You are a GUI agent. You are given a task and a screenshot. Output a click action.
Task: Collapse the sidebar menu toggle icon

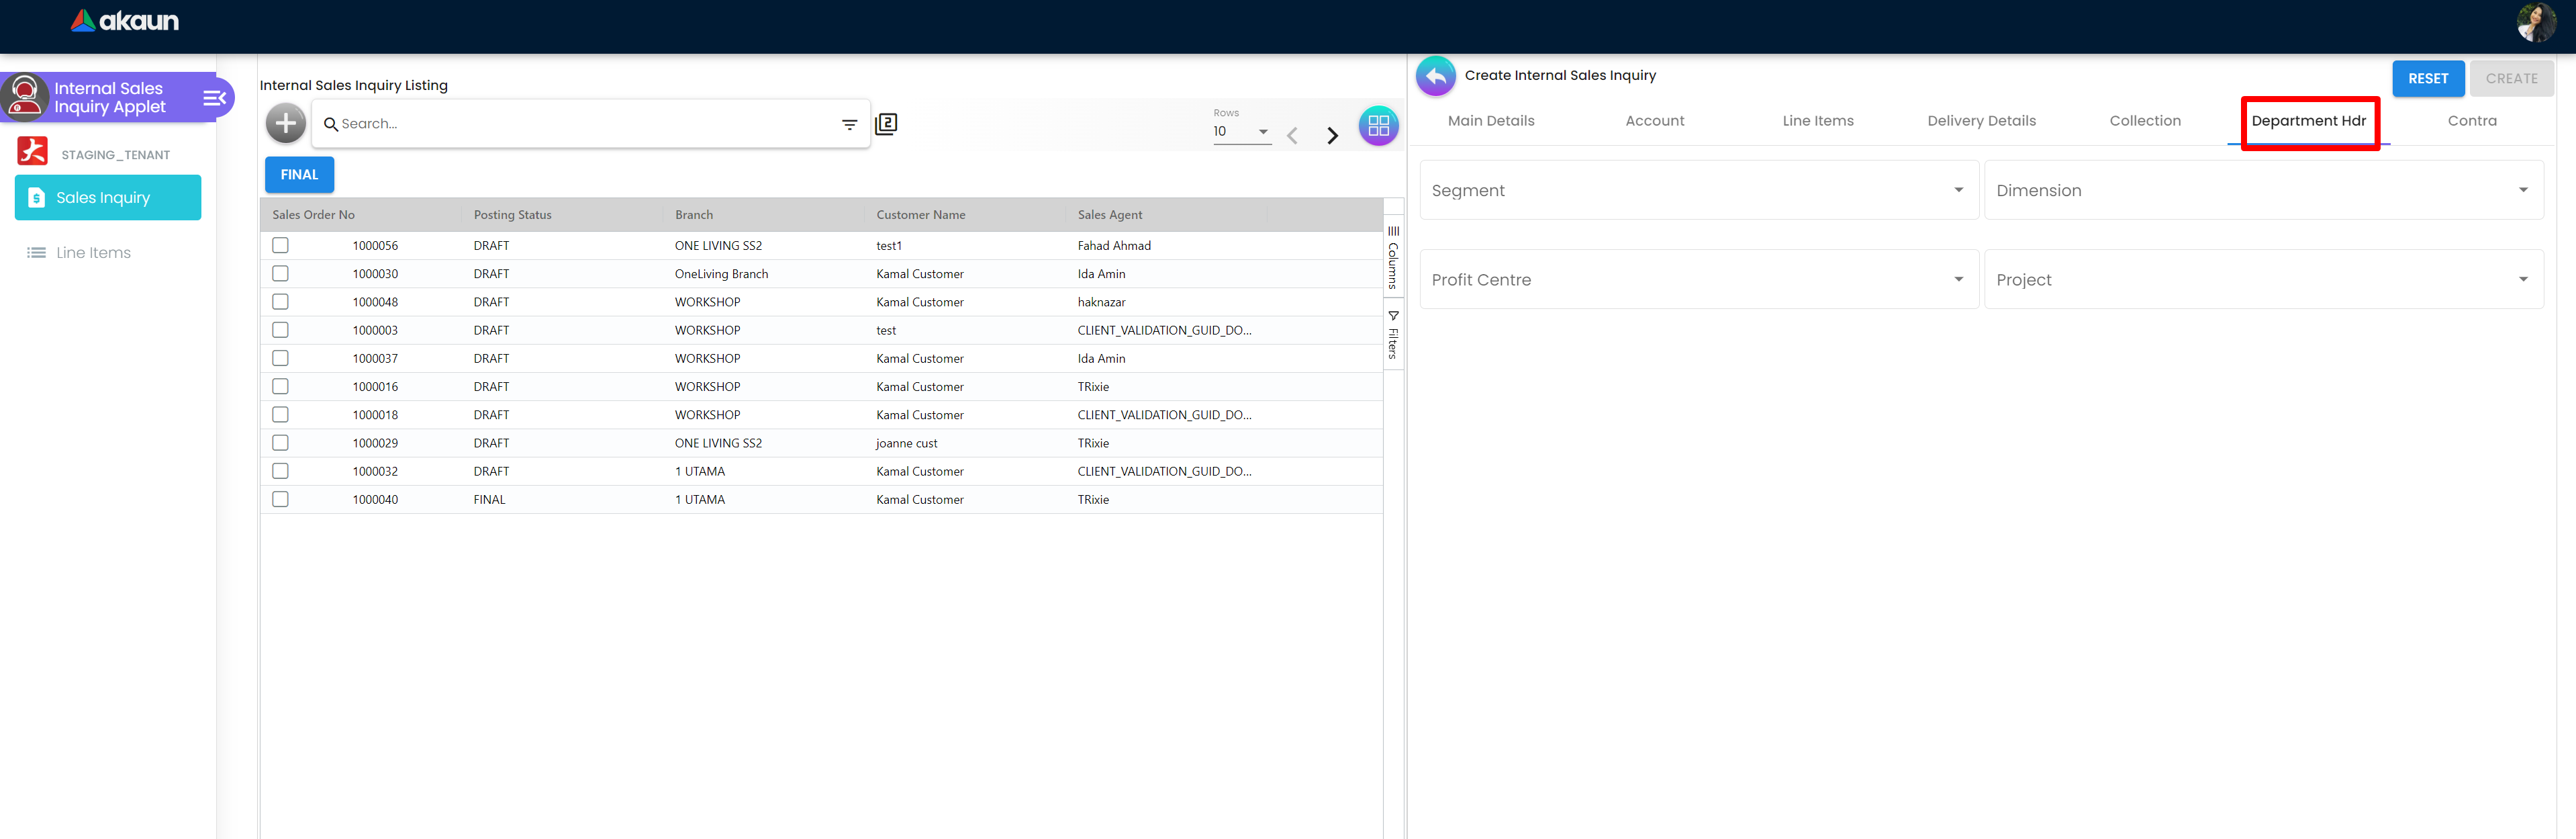(214, 98)
